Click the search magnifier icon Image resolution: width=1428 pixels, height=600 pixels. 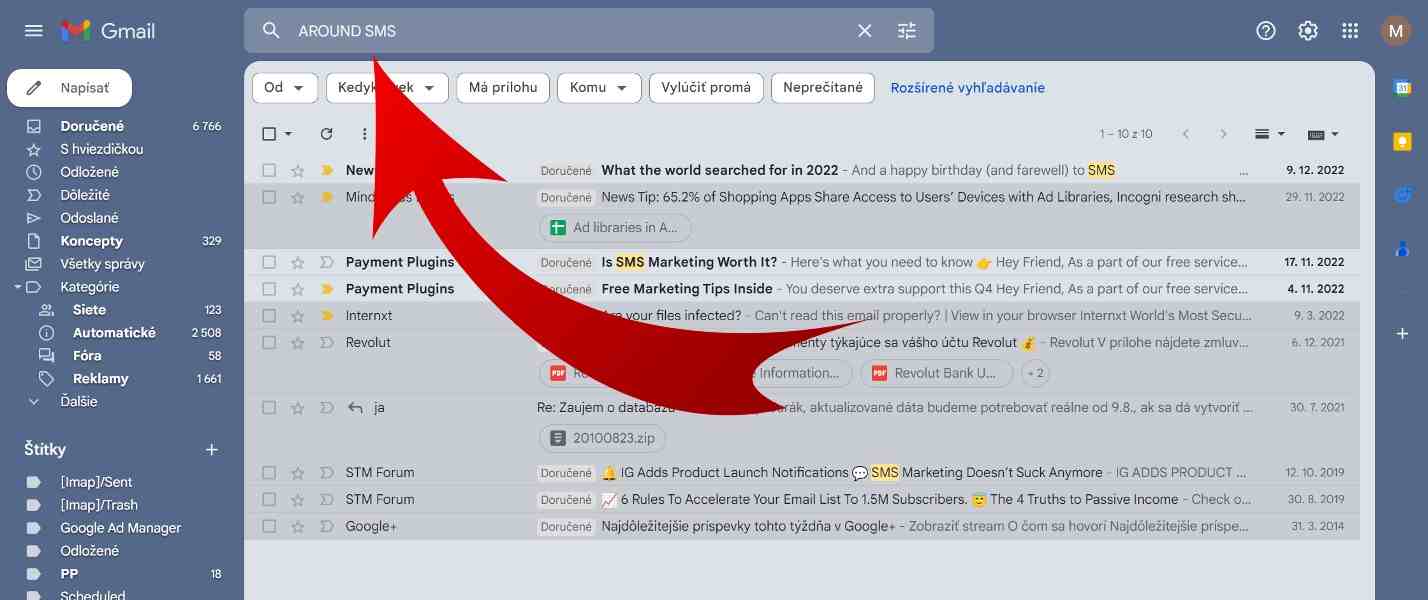[271, 31]
